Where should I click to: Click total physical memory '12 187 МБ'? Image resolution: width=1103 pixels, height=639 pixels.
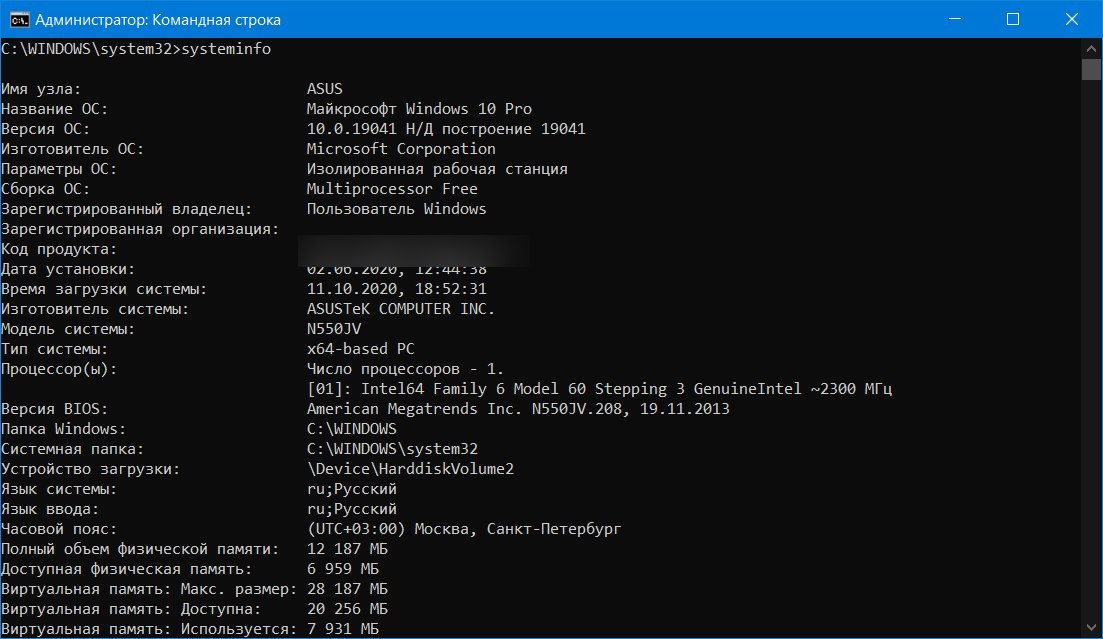(x=347, y=549)
